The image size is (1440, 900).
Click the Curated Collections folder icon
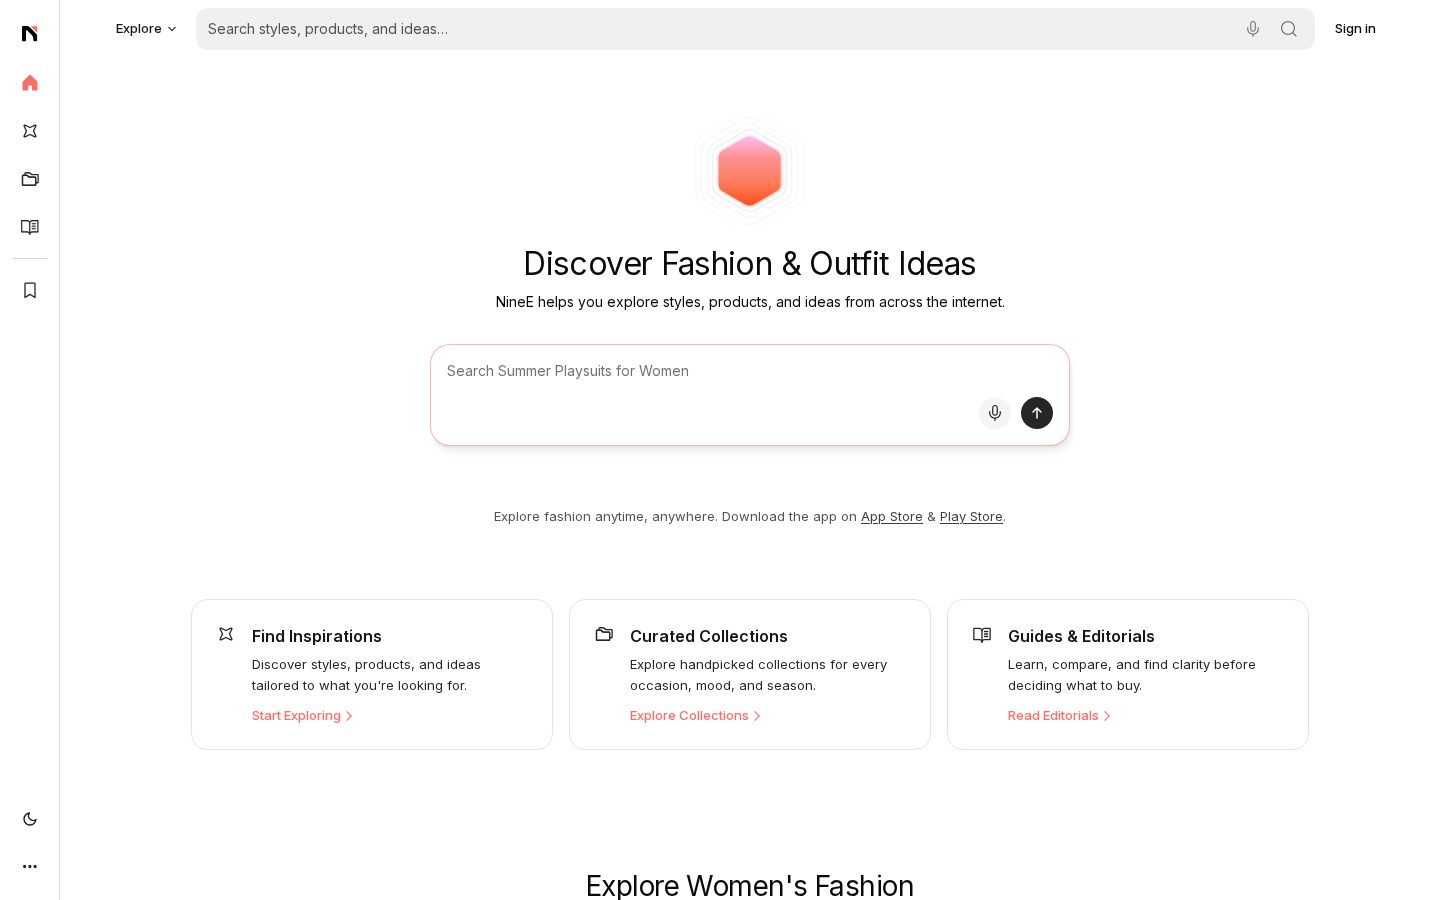pos(604,634)
